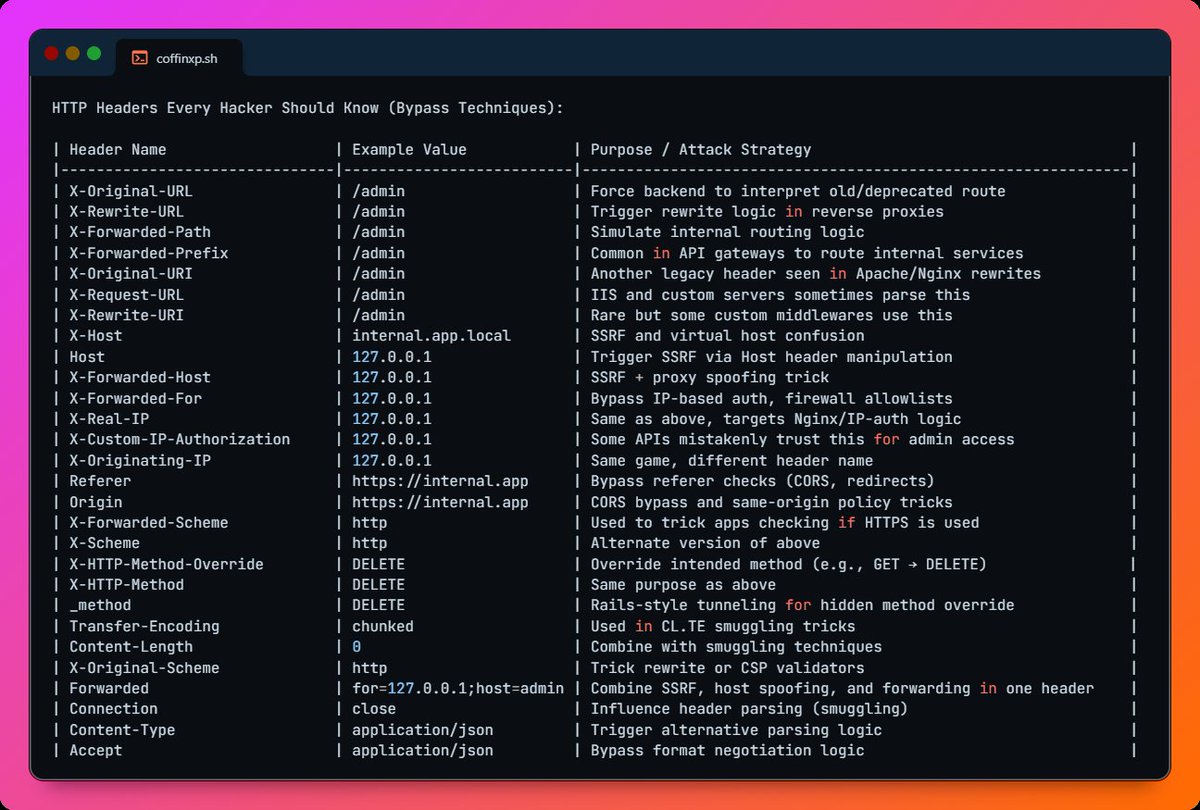Click 'Trigger SSRF via Host header manipulation'
Viewport: 1200px width, 810px height.
point(771,357)
